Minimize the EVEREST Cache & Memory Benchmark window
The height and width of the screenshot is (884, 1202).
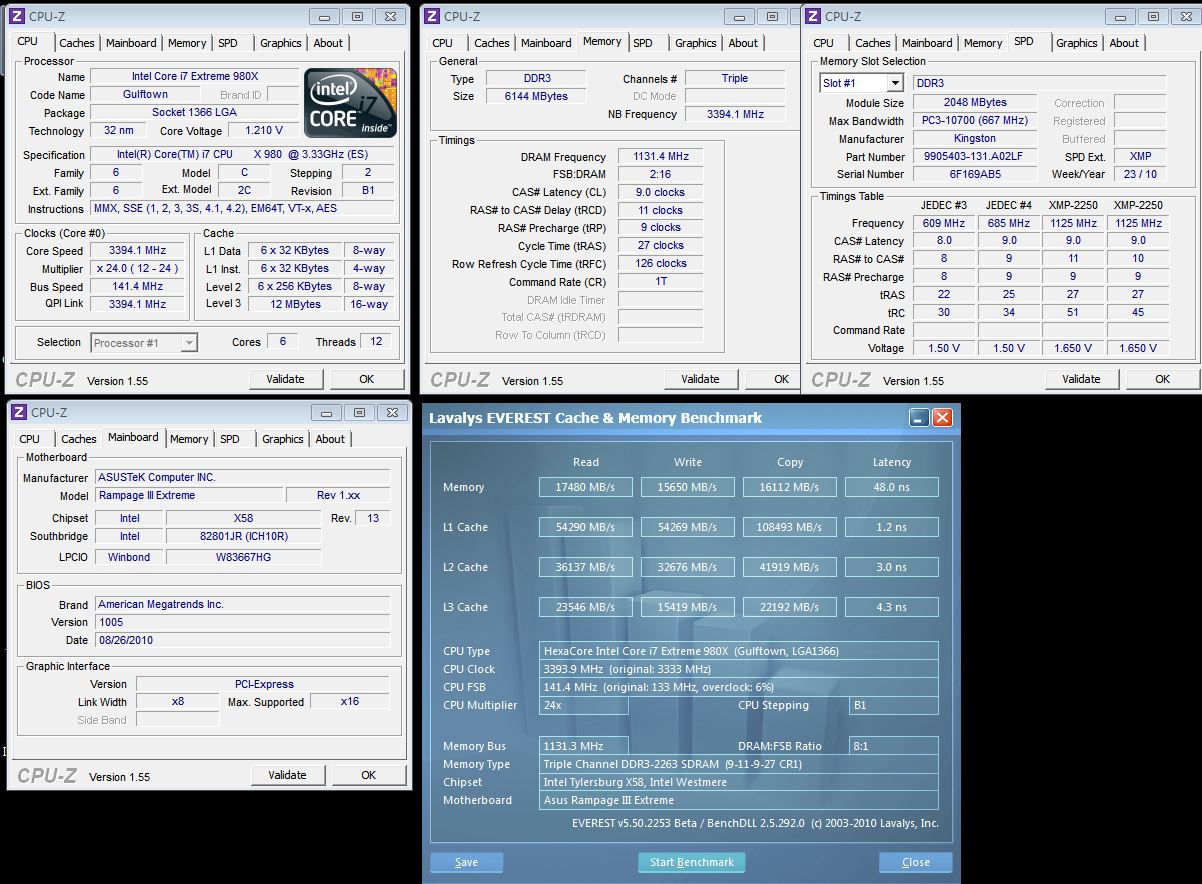[919, 418]
